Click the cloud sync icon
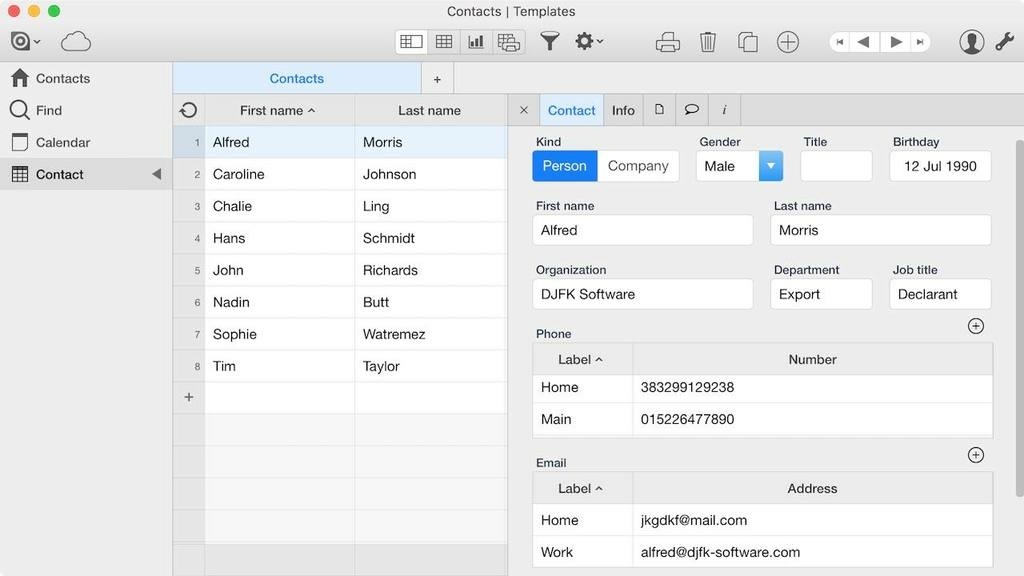This screenshot has width=1024, height=576. coord(76,42)
